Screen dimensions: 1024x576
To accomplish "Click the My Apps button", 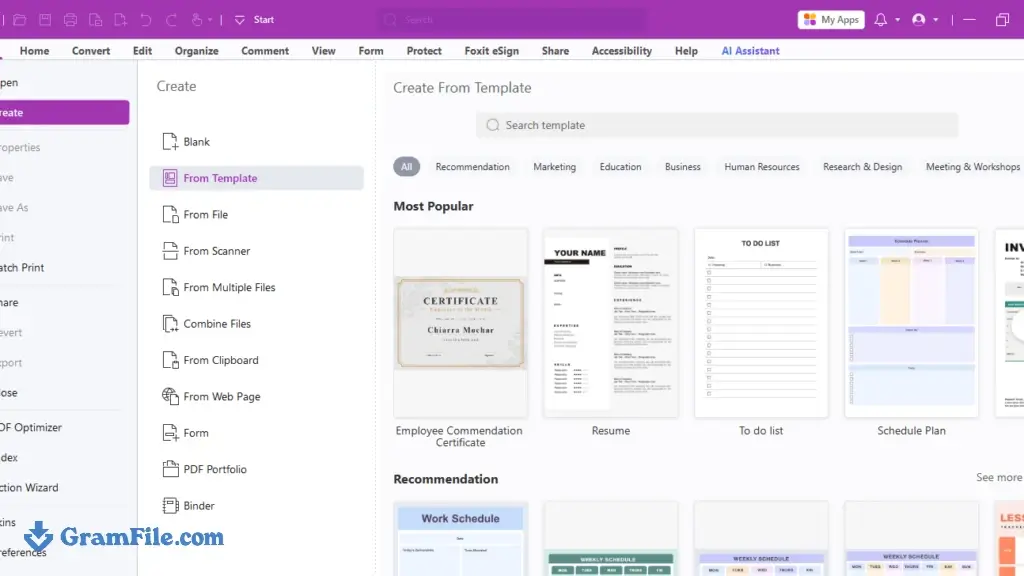I will pyautogui.click(x=831, y=20).
